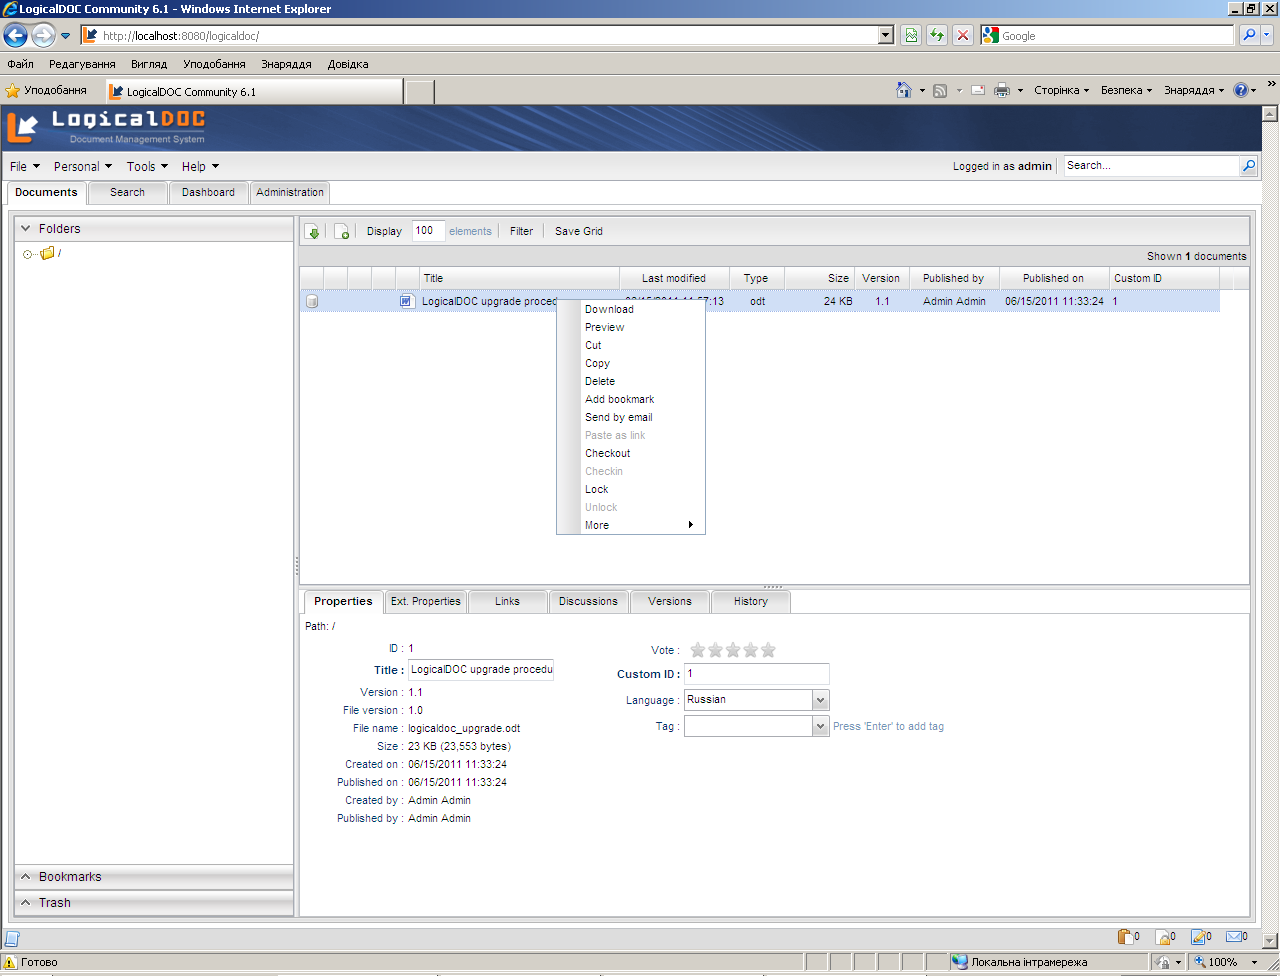Screen dimensions: 1280x976
Task: Open the File menu dropdown
Action: [x=25, y=167]
